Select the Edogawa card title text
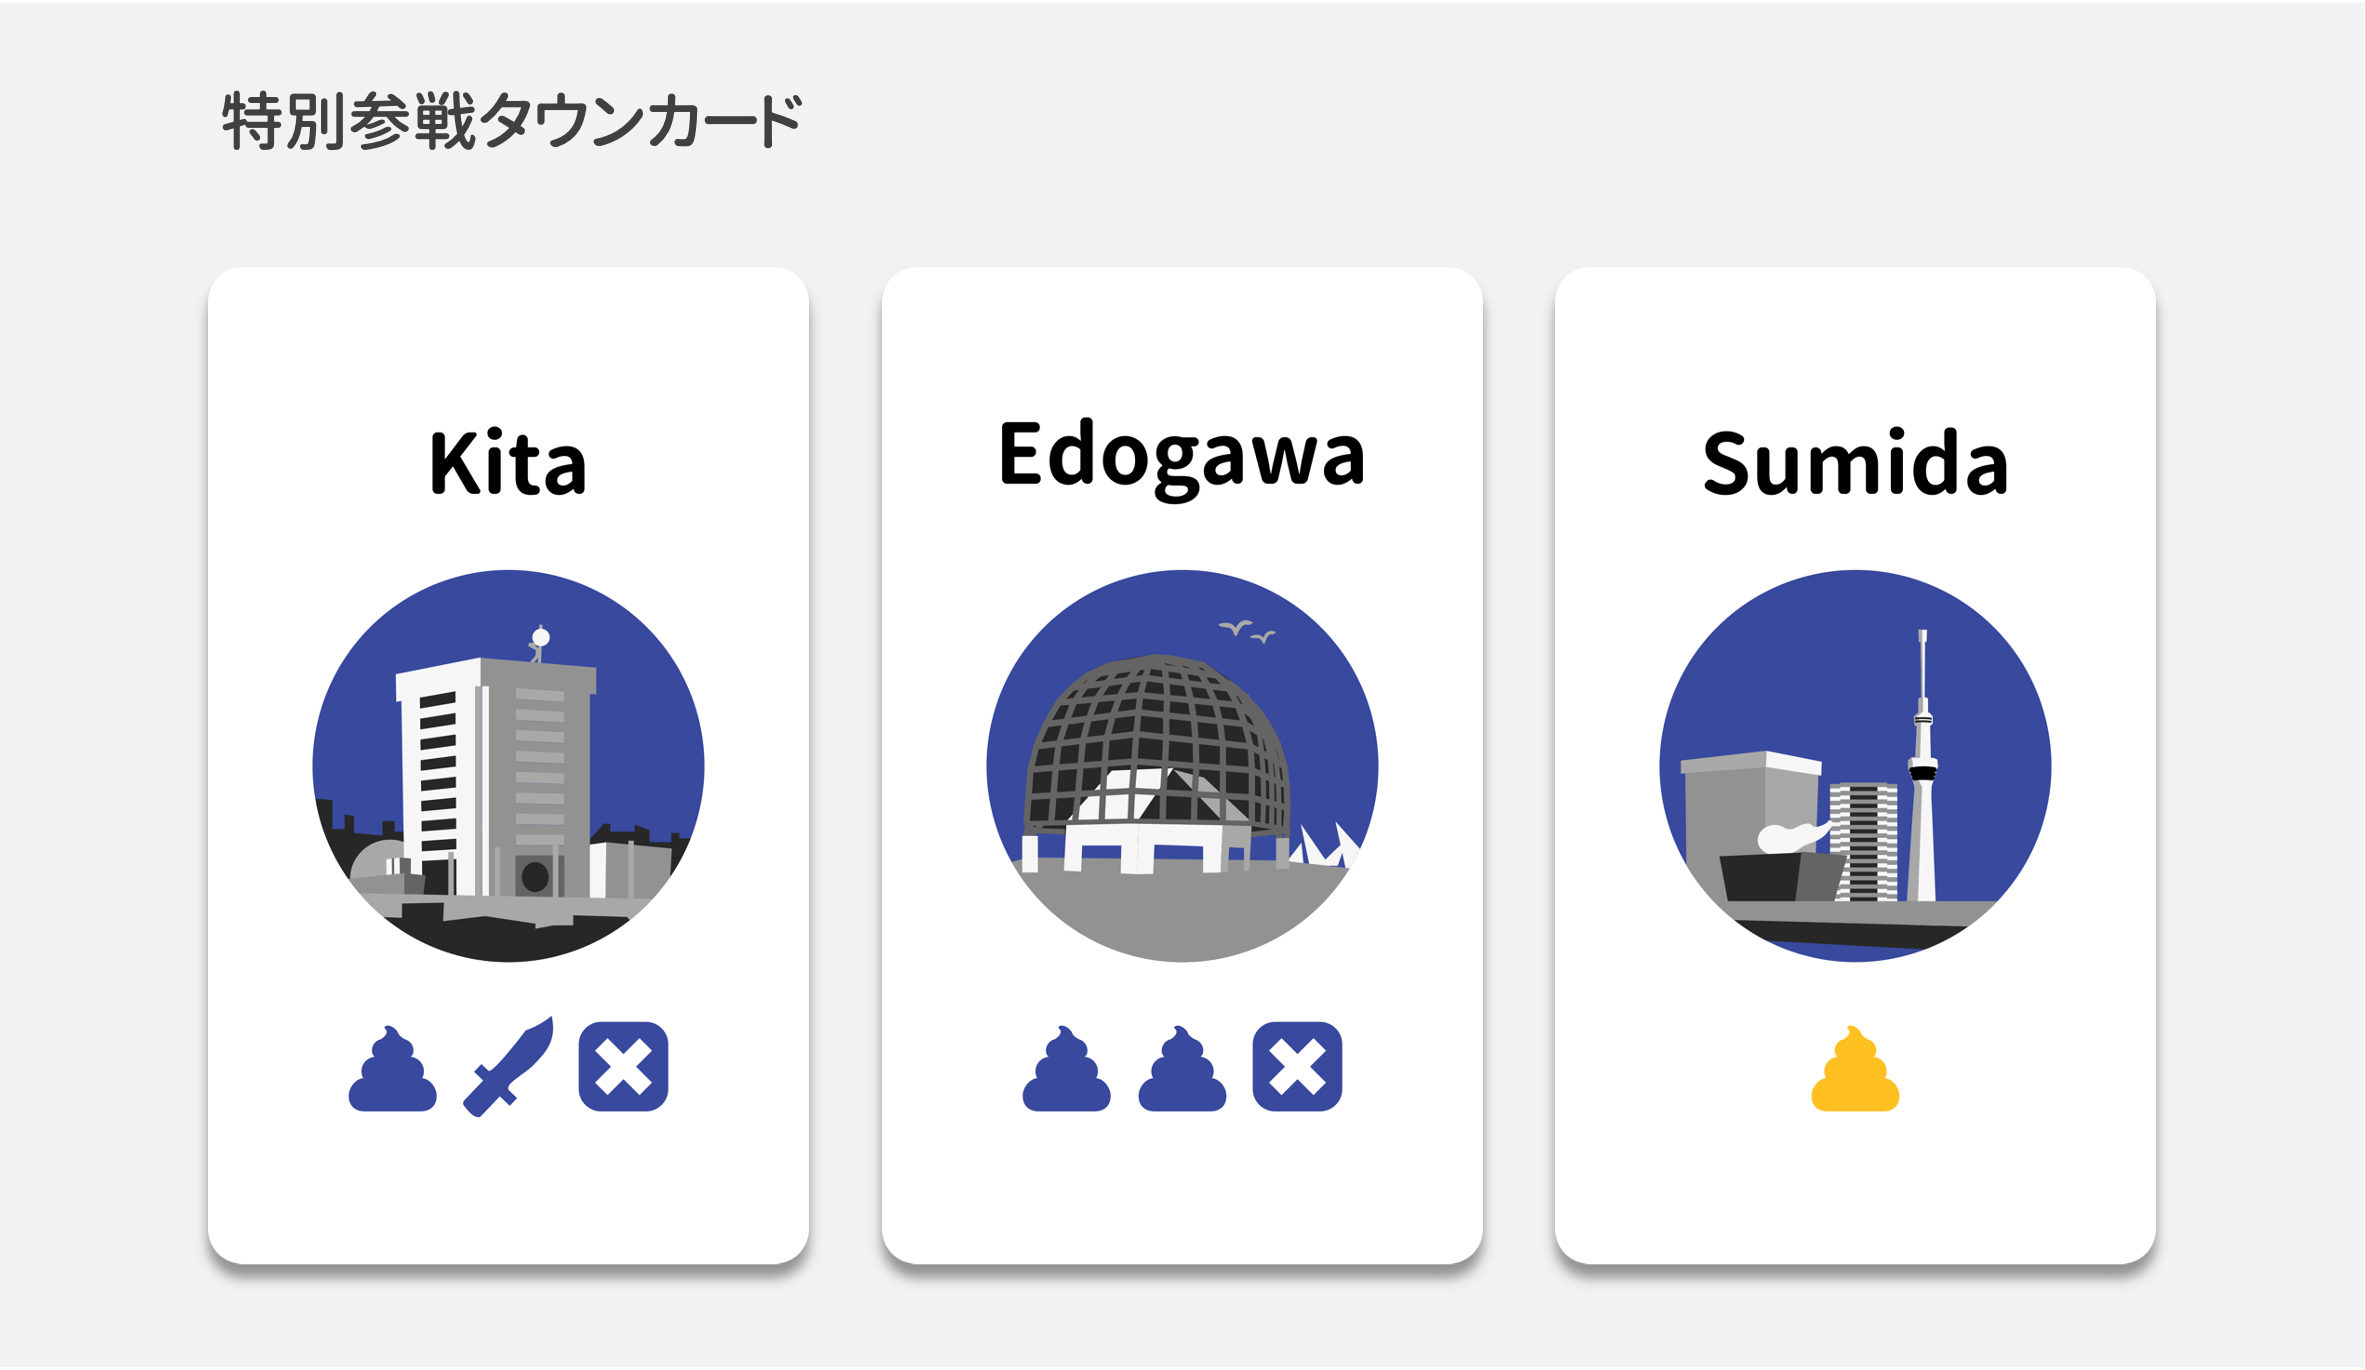 tap(1181, 456)
